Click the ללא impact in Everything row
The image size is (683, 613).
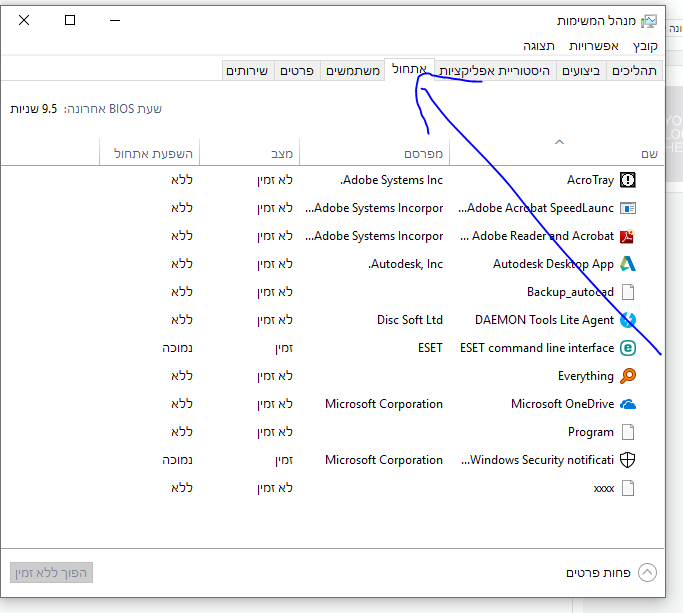pyautogui.click(x=182, y=376)
